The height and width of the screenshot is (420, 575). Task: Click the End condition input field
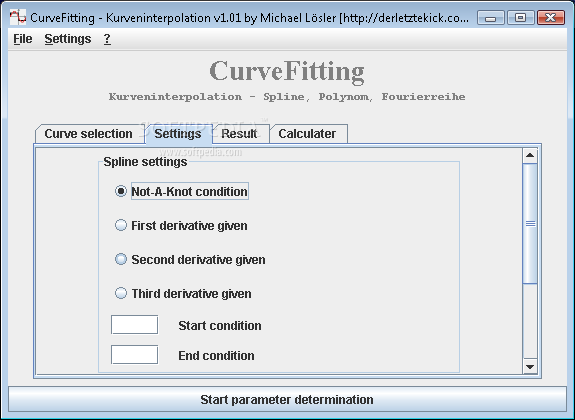[x=135, y=355]
